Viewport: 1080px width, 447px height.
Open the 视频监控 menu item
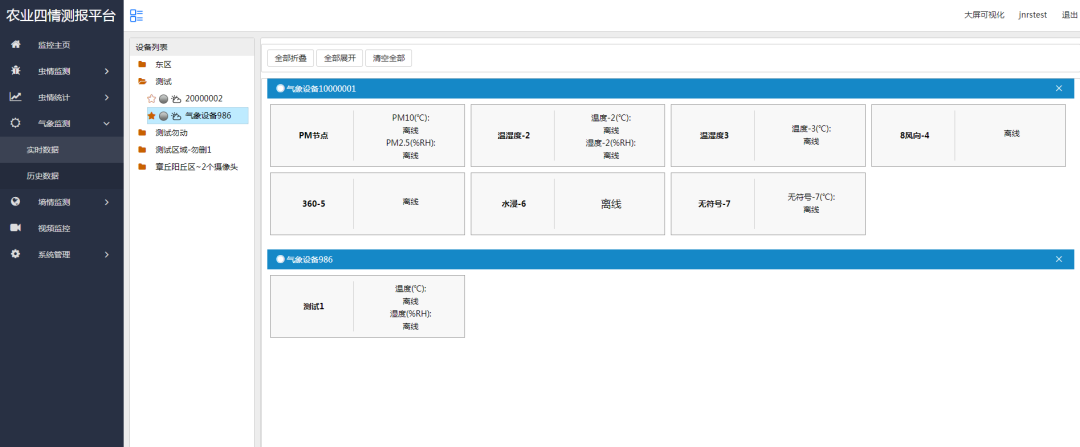[x=62, y=228]
